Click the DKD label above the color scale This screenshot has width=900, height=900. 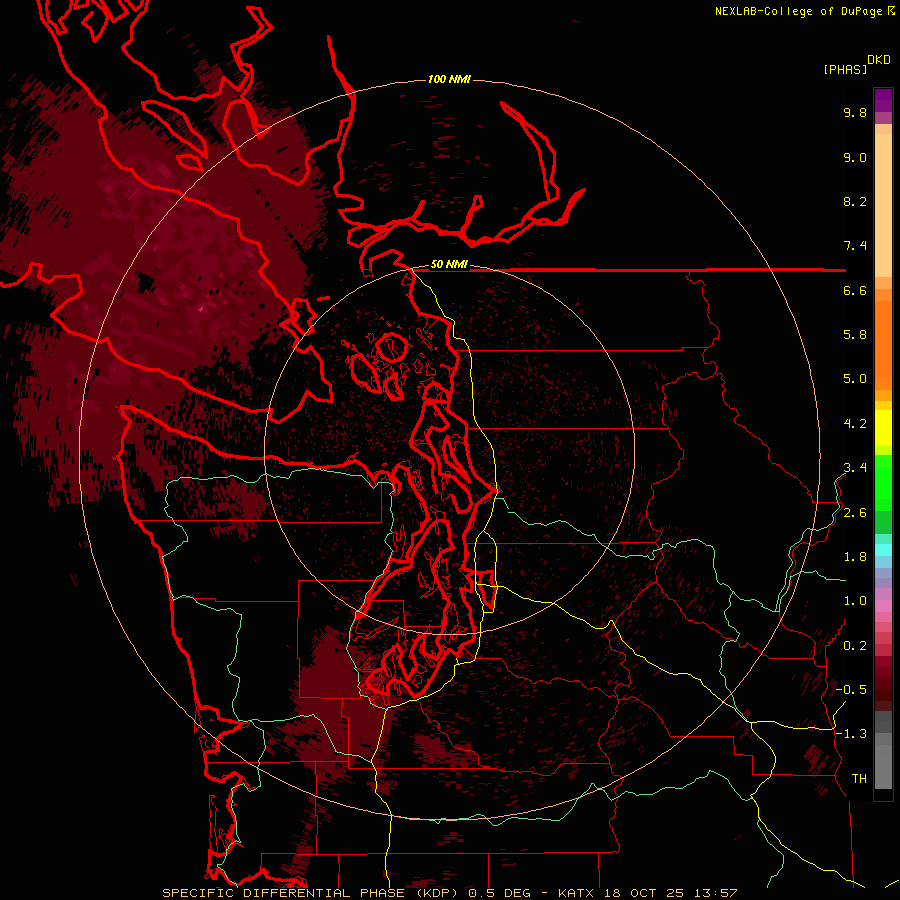point(878,60)
